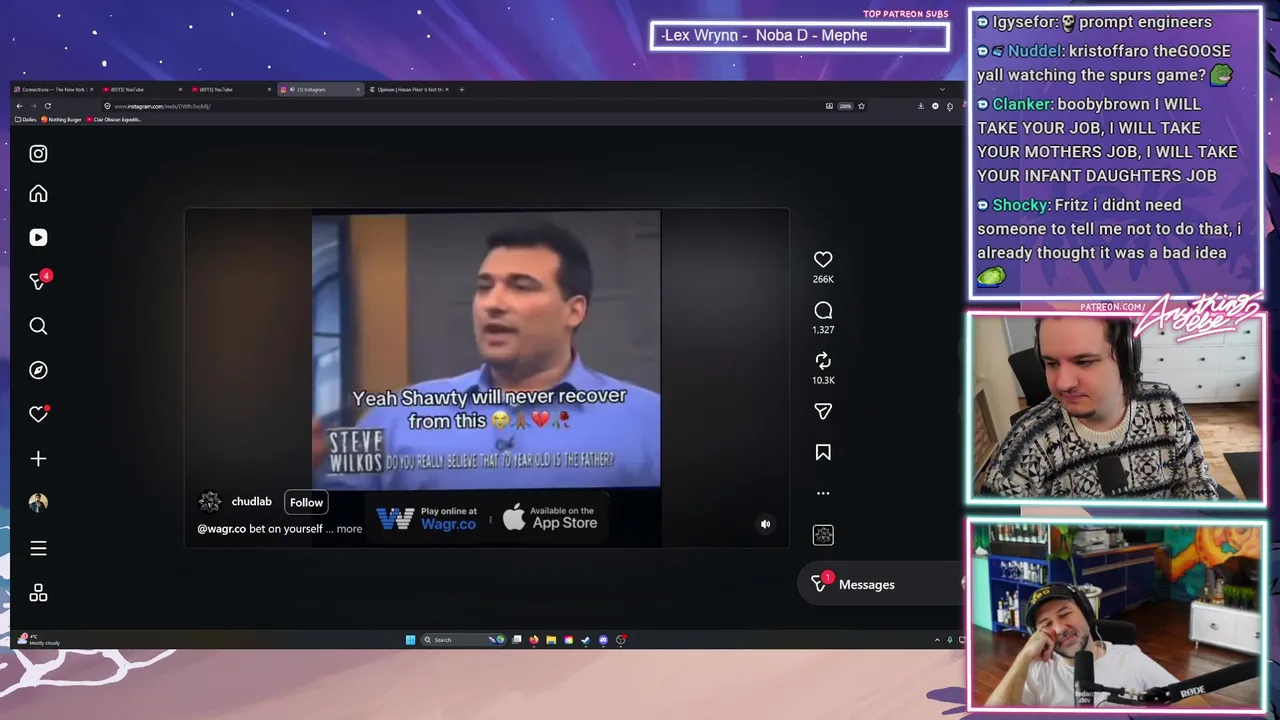Open Reels from the sidebar

38,238
